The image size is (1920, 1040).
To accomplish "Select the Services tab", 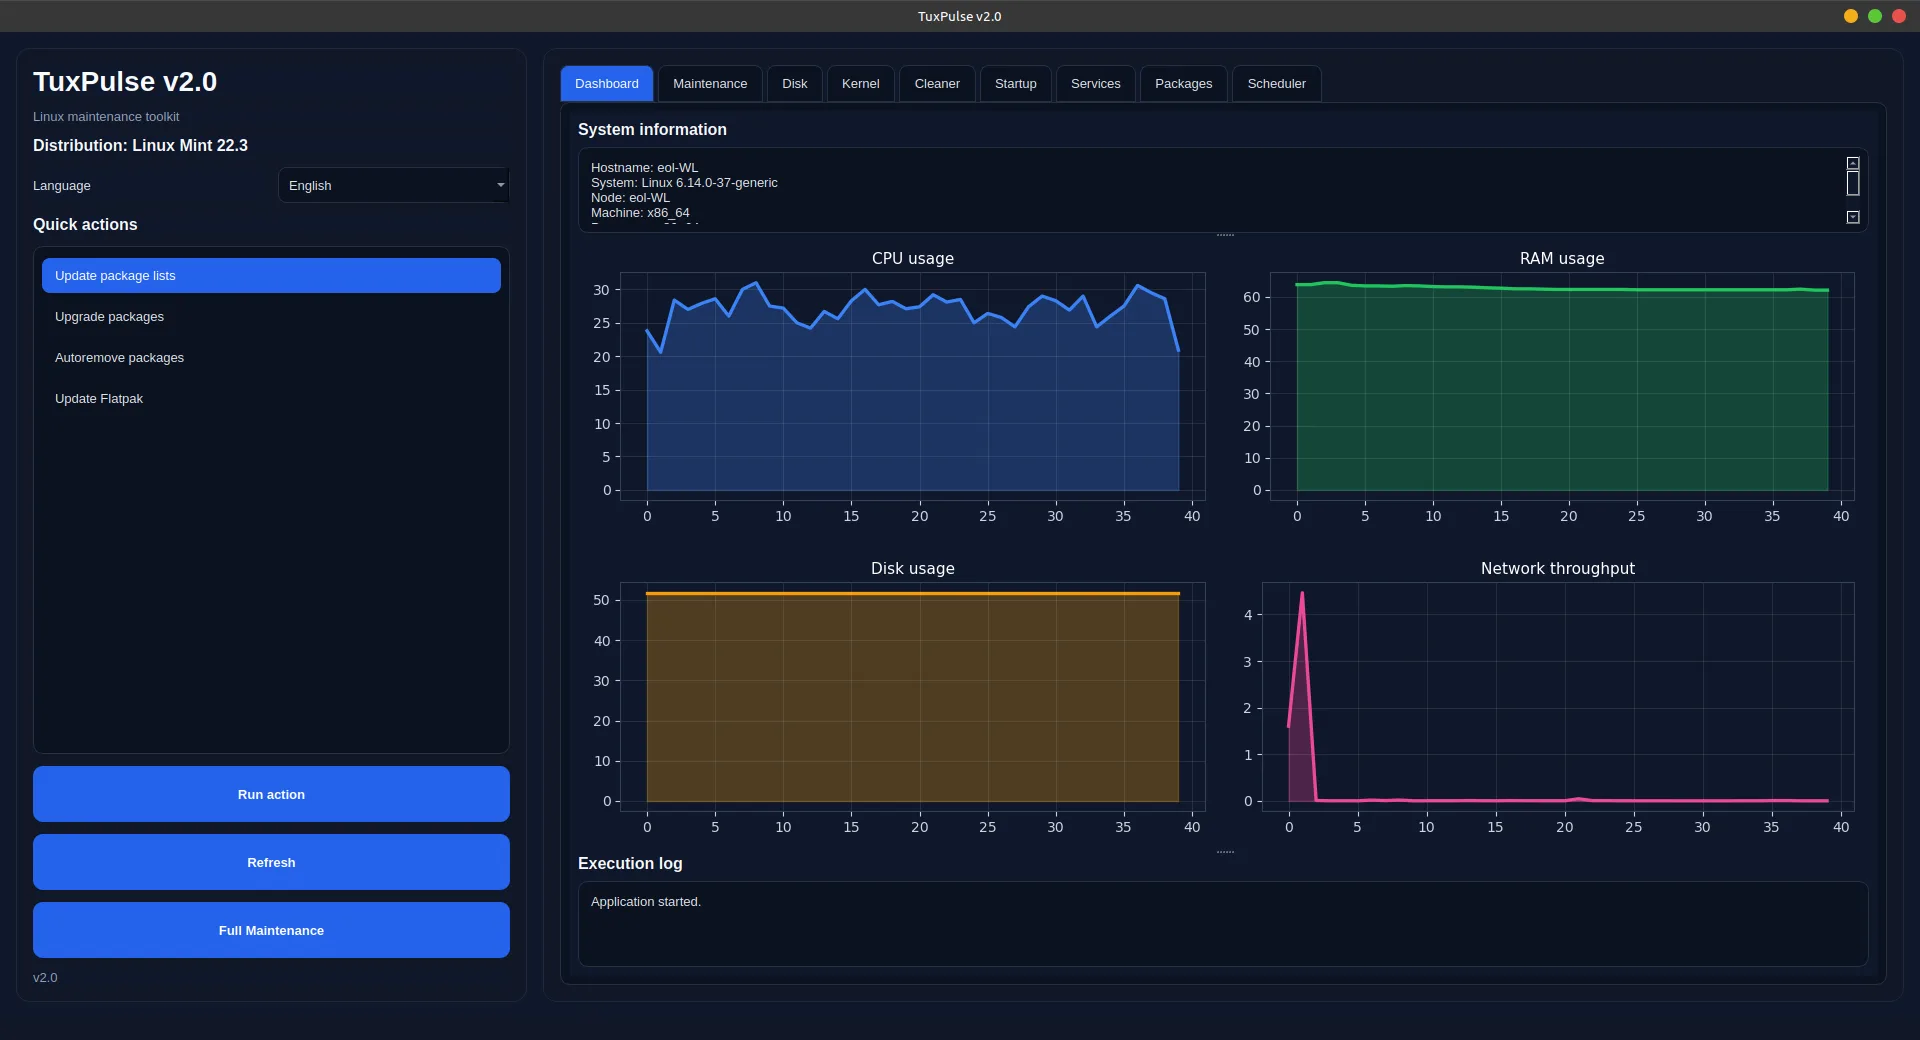I will coord(1094,84).
